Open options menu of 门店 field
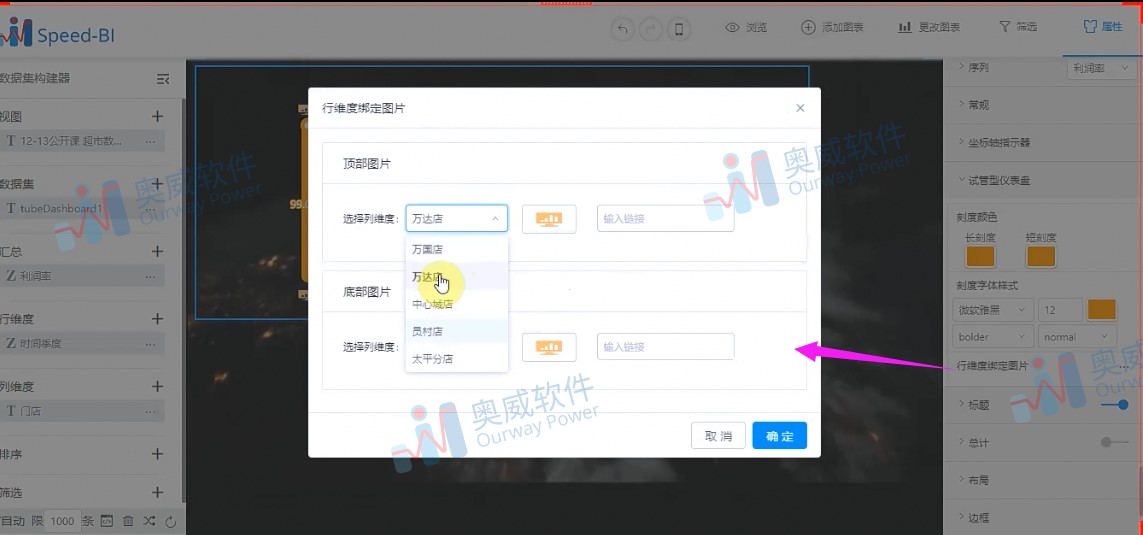Image resolution: width=1143 pixels, height=535 pixels. (x=150, y=411)
